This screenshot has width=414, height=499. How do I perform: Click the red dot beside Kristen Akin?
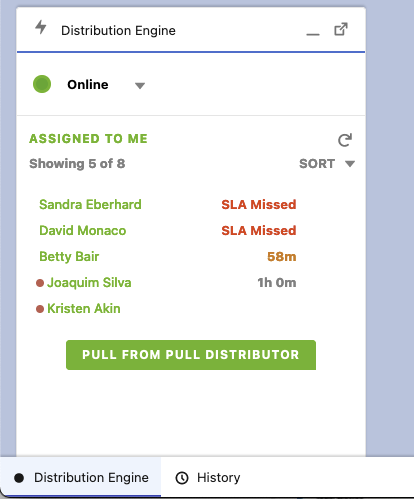click(x=40, y=309)
